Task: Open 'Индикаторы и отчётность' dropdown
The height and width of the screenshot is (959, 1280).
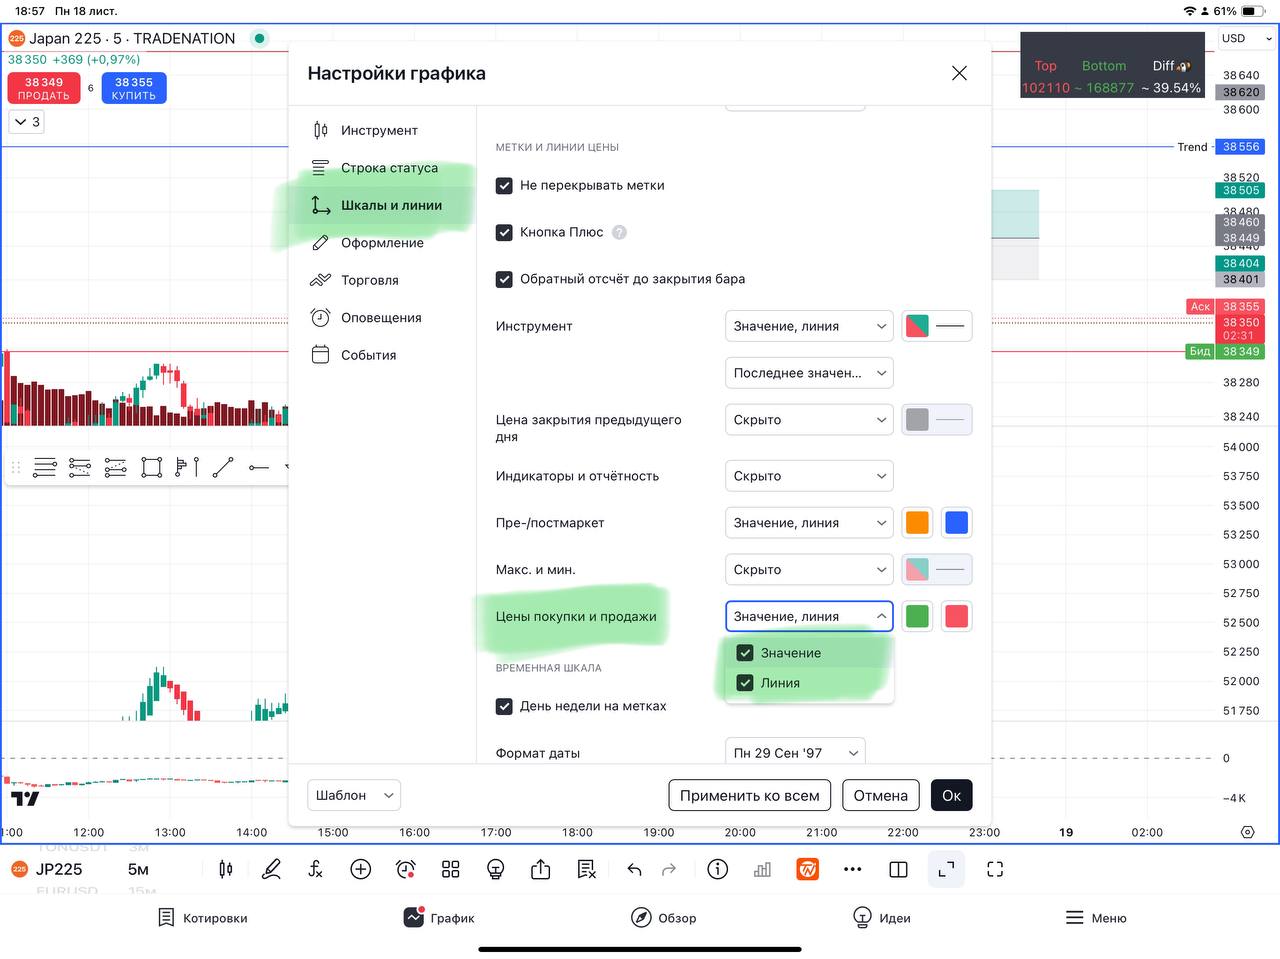Action: (x=809, y=476)
